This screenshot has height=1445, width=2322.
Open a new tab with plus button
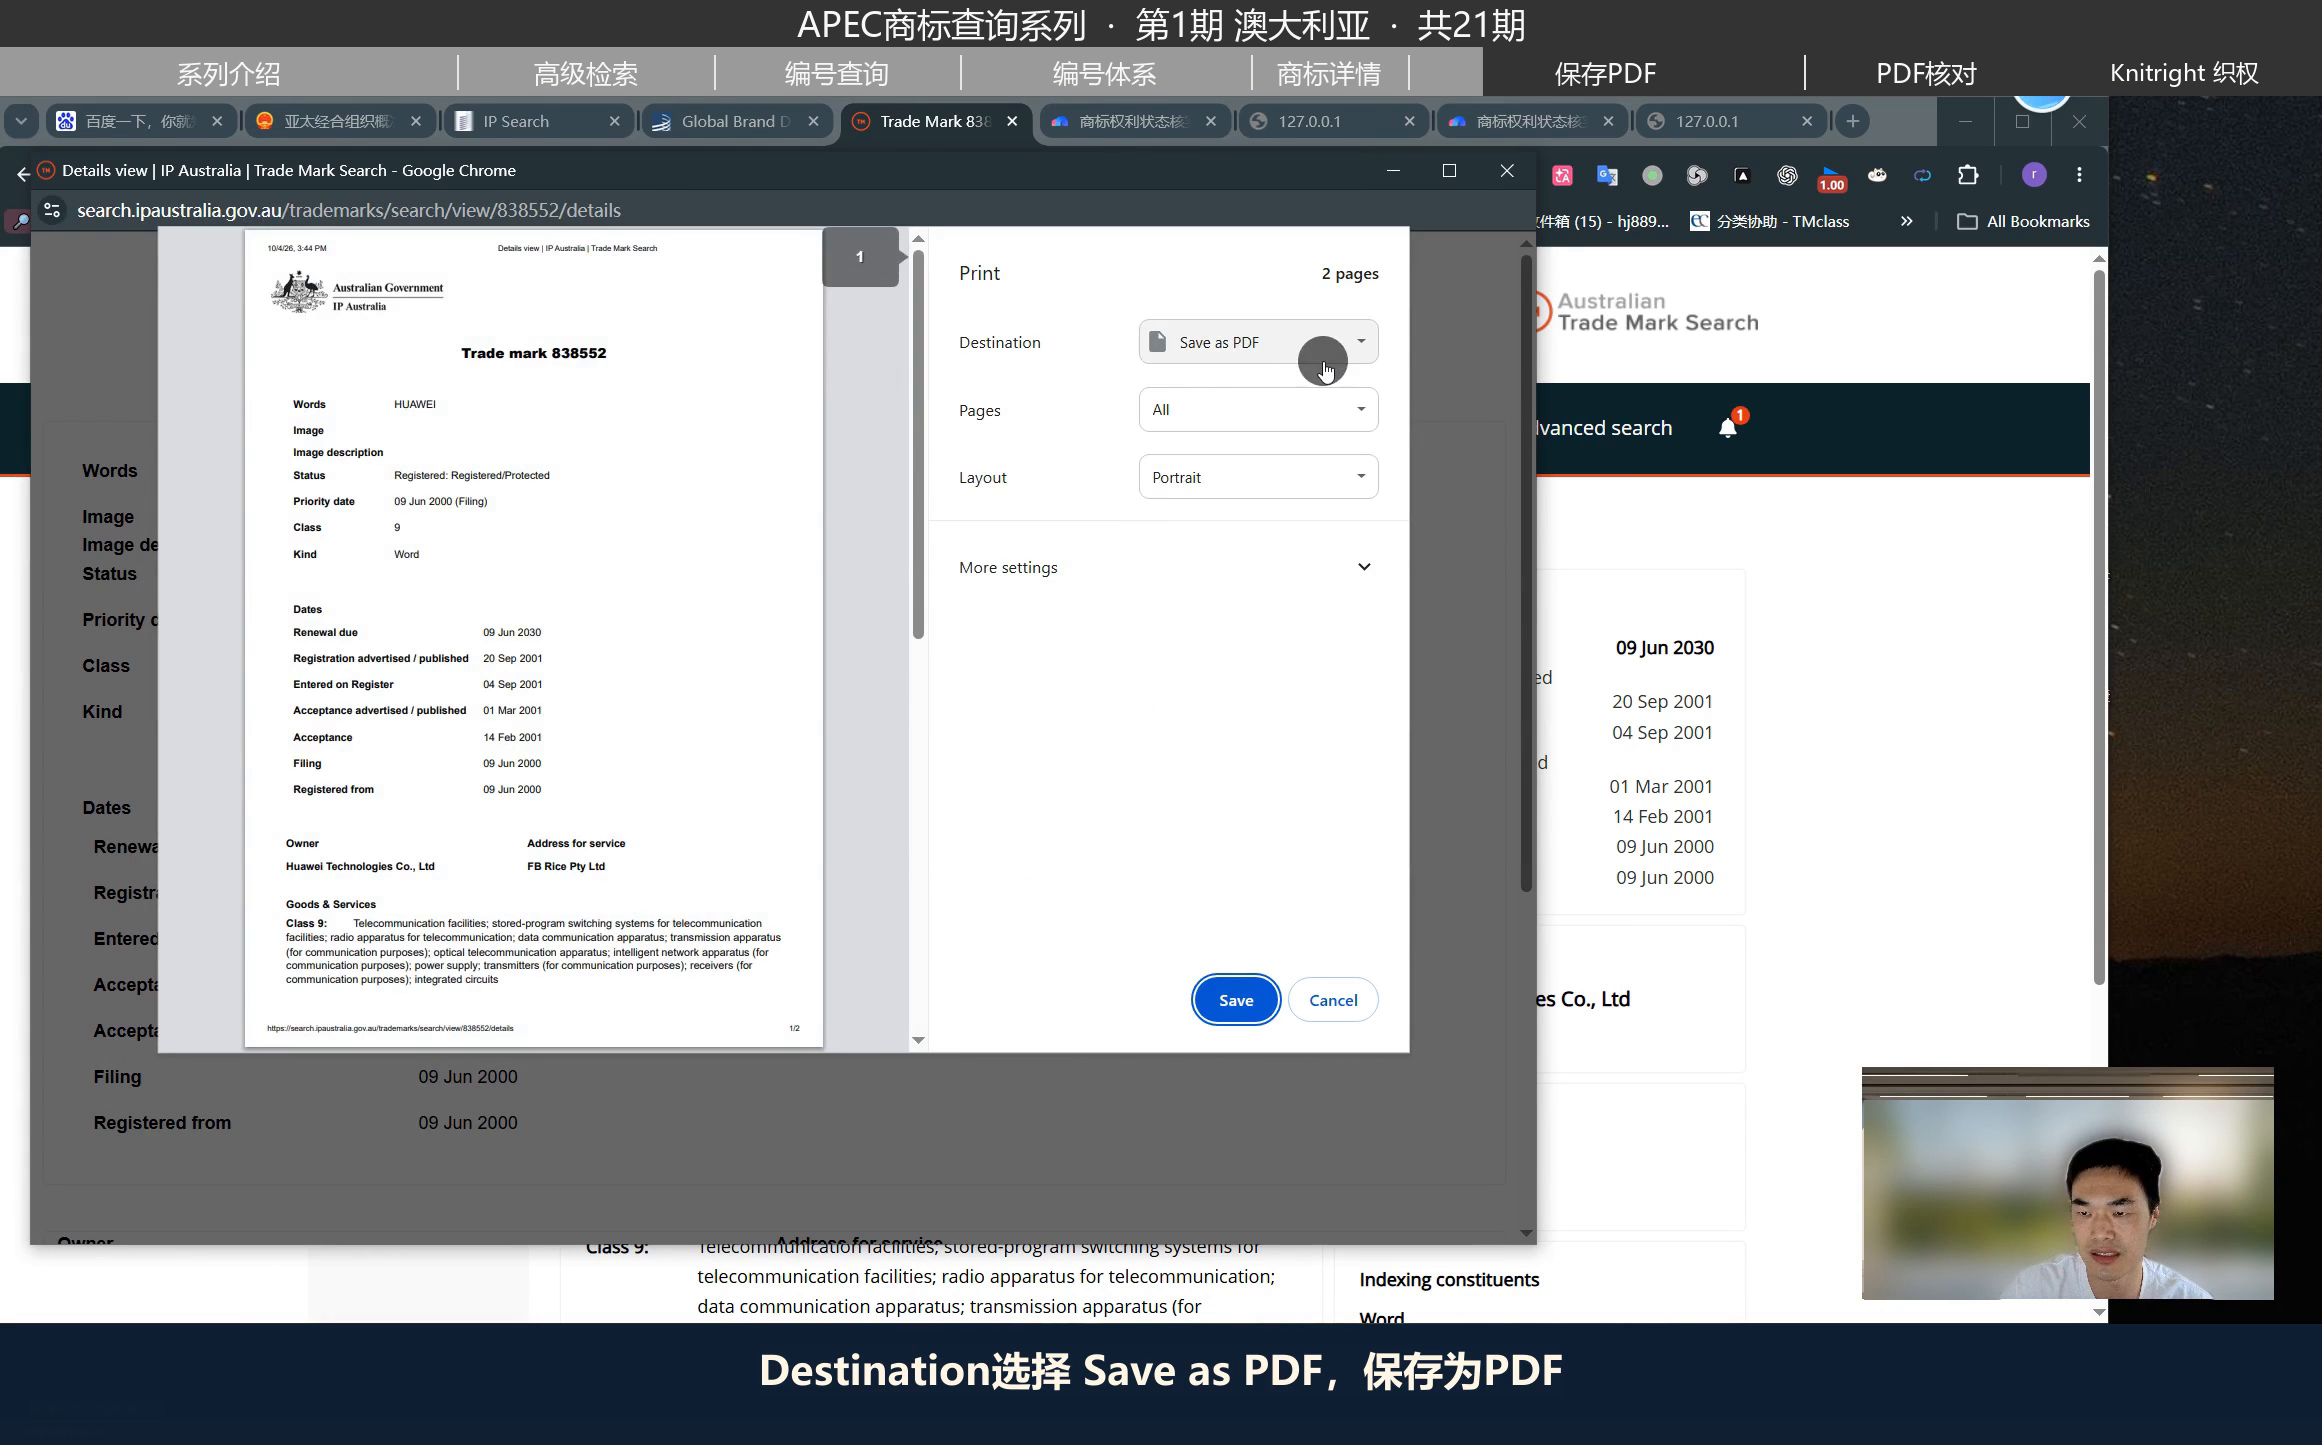[x=1852, y=121]
